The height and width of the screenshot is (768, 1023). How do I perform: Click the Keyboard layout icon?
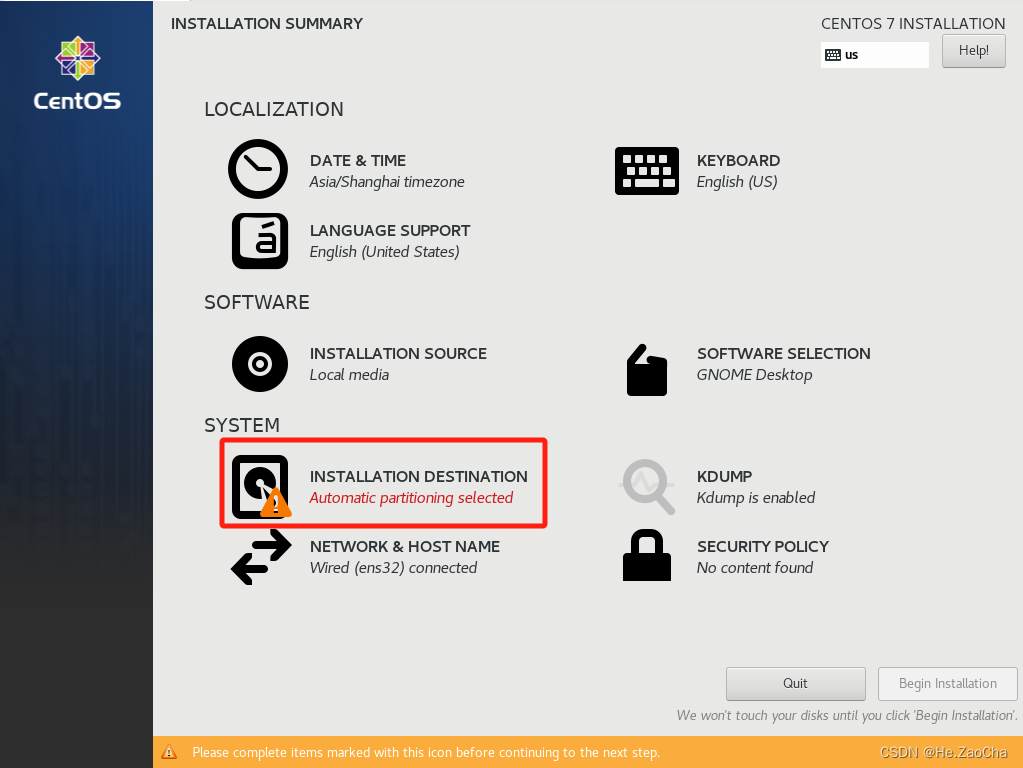pos(647,171)
